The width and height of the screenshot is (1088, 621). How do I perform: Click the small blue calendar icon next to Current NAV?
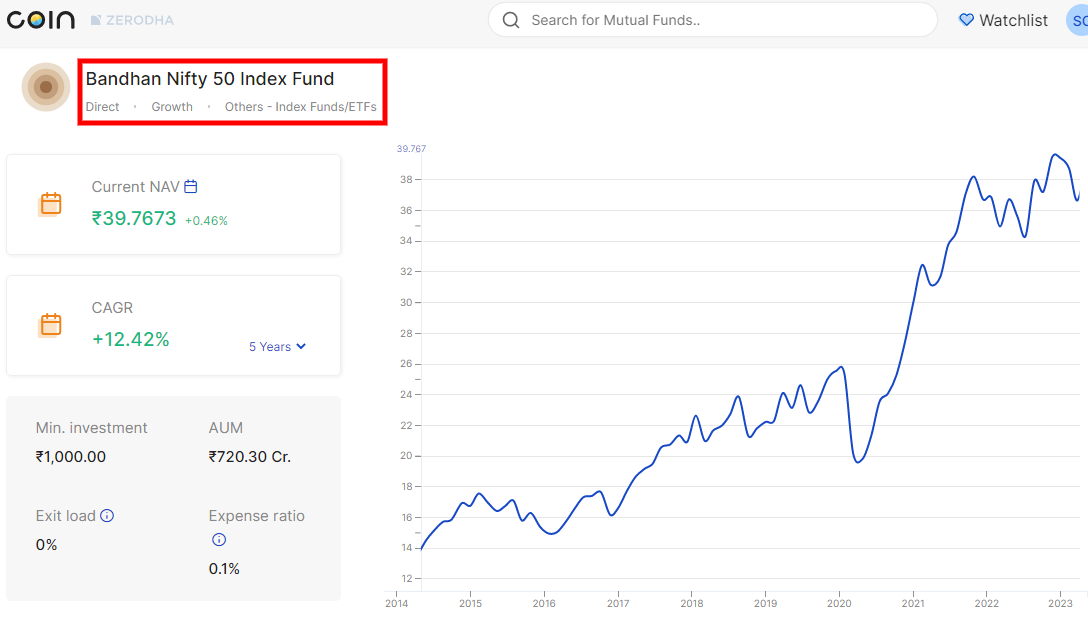pos(190,186)
